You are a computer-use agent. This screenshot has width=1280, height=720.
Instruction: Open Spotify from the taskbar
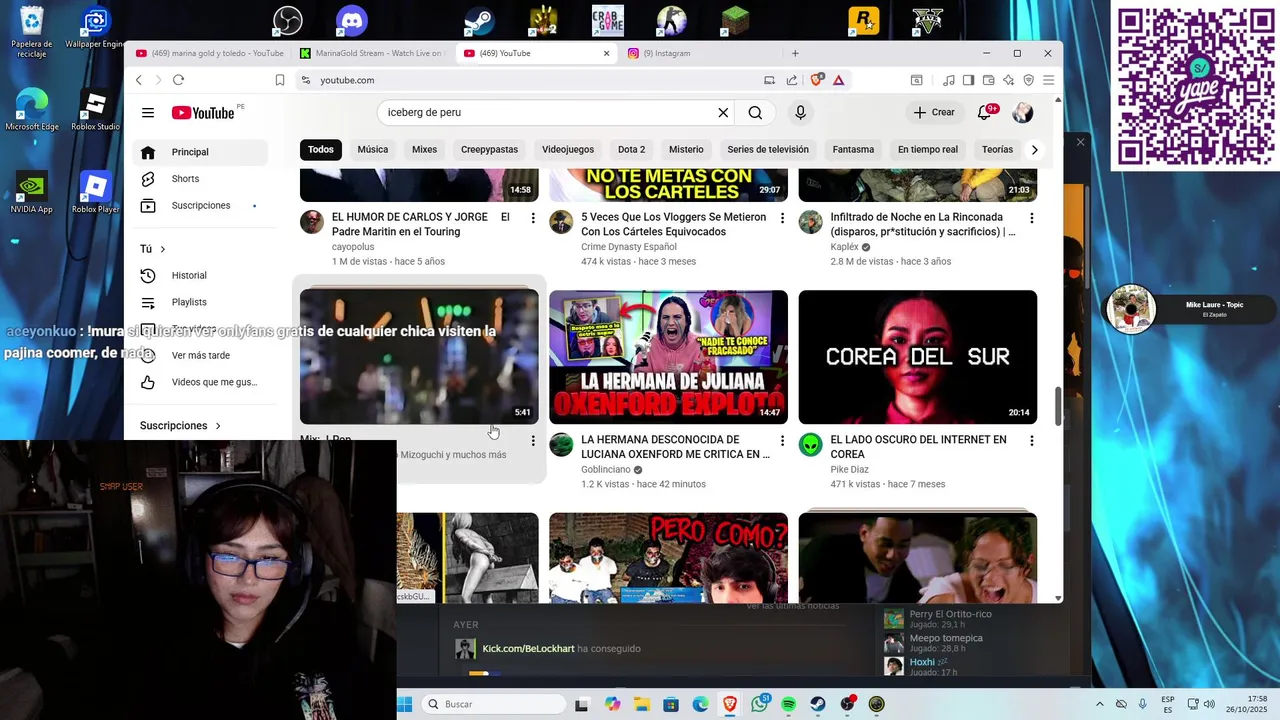[x=789, y=704]
